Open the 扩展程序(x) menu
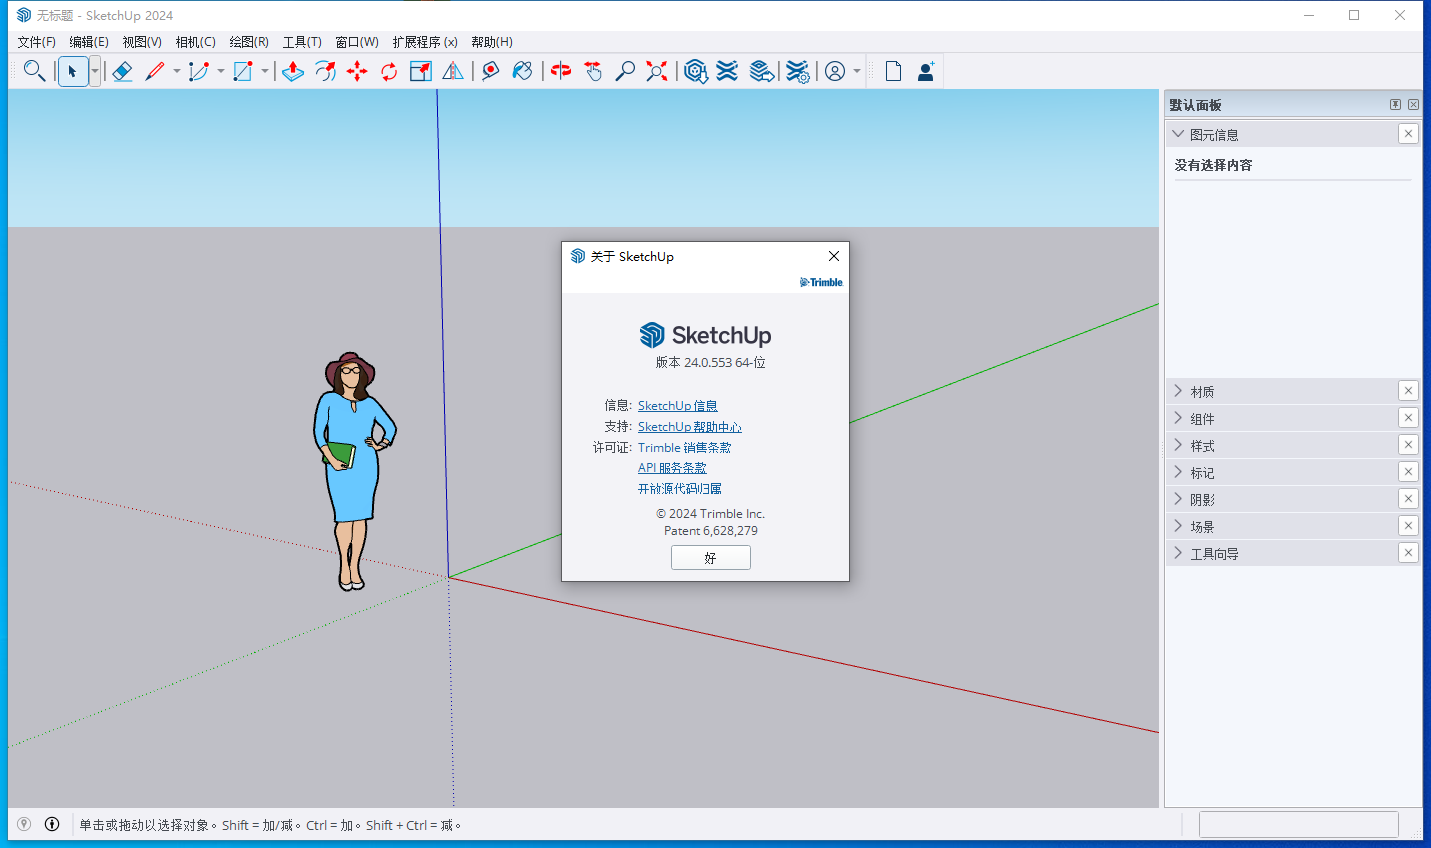 click(425, 42)
